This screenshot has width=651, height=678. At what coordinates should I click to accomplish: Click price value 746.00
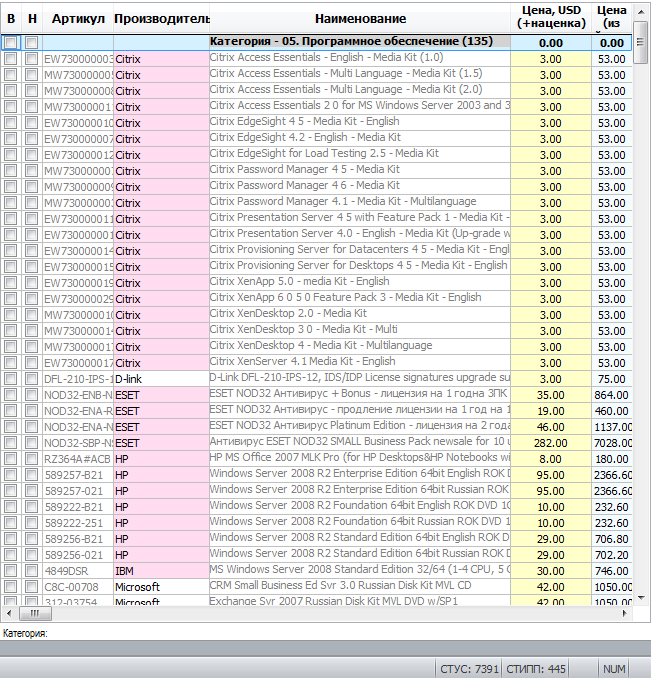(612, 571)
